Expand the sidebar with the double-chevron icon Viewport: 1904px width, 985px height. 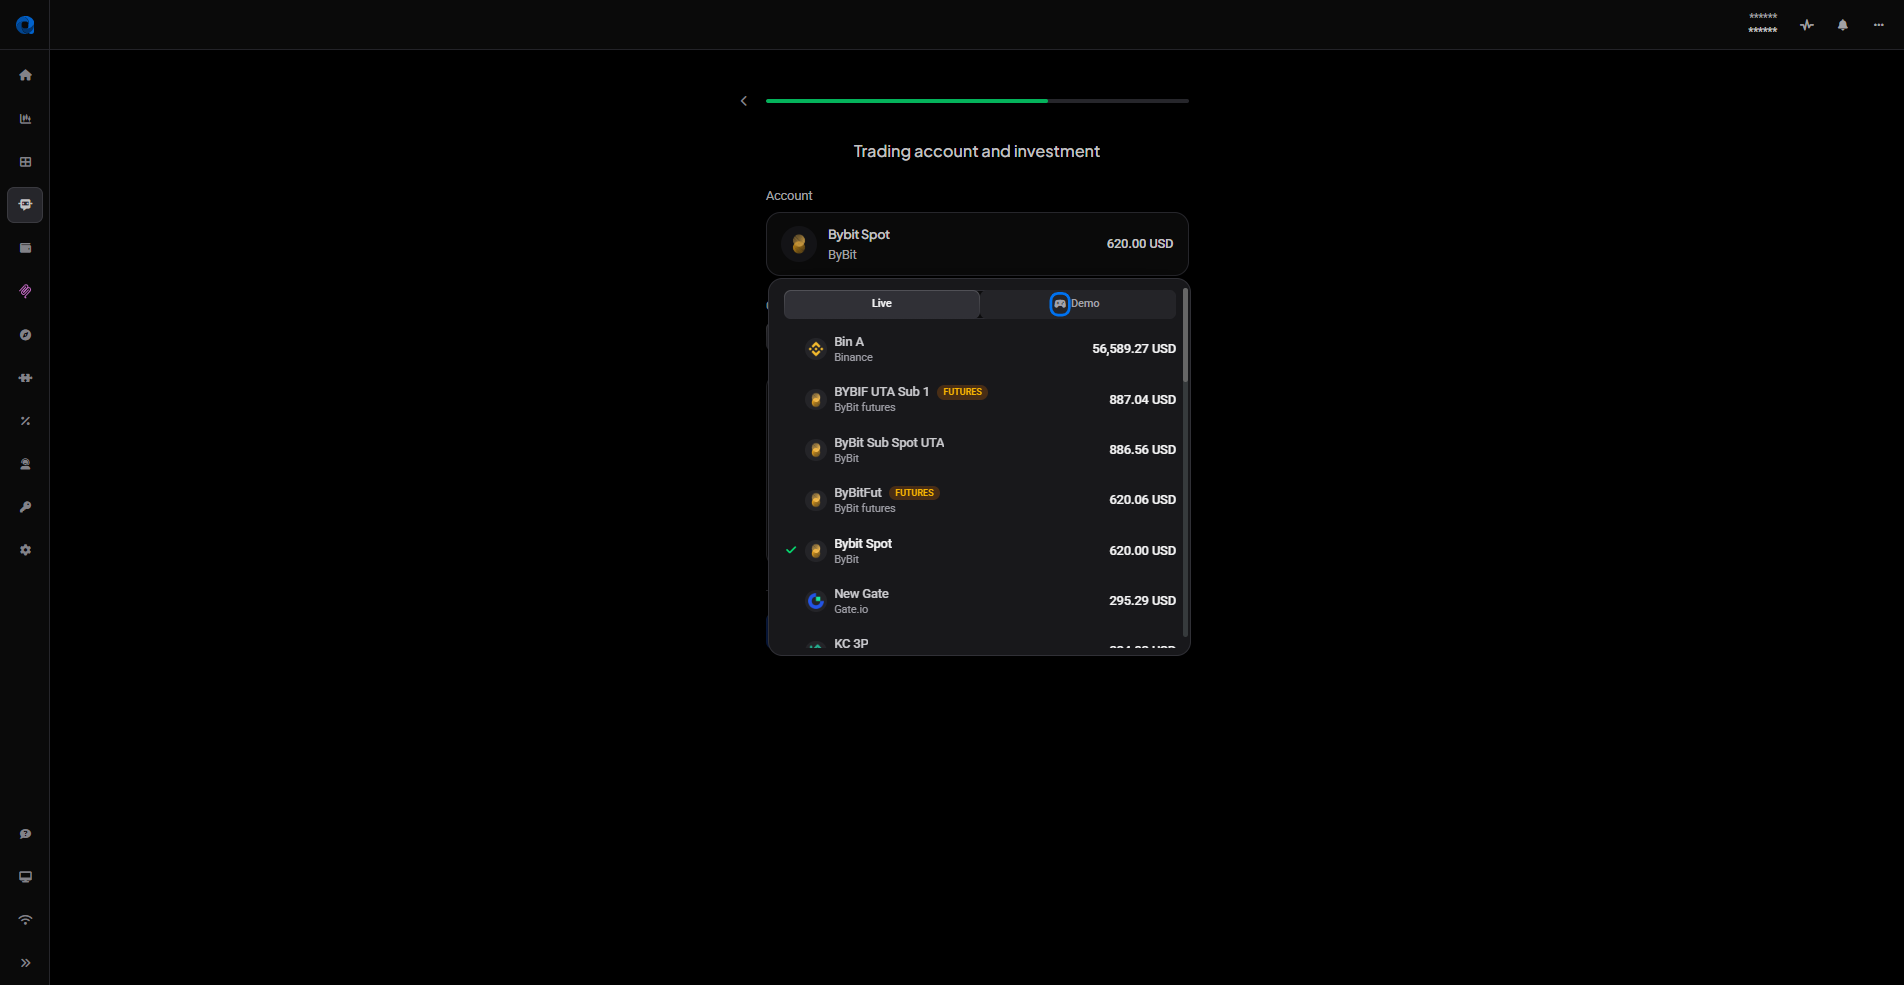25,963
